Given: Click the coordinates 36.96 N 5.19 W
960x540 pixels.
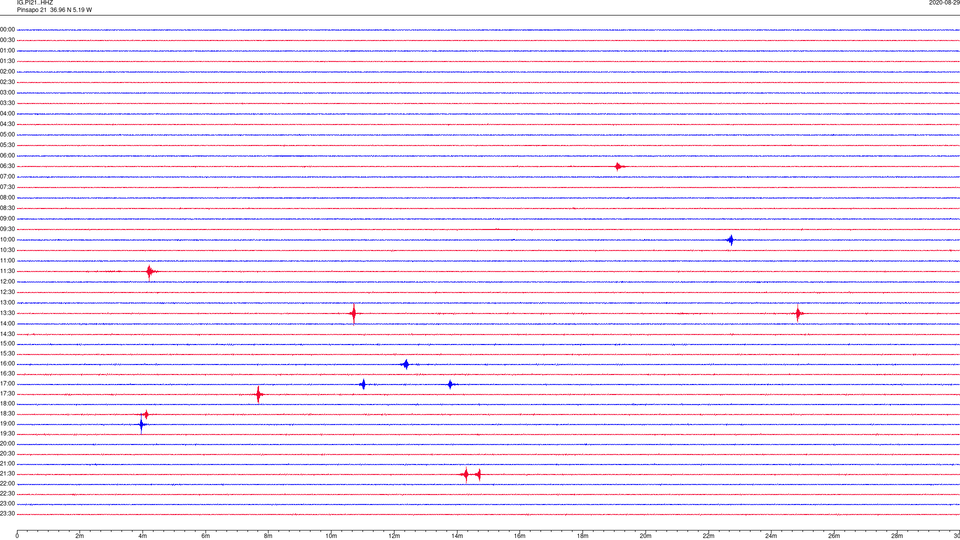Looking at the screenshot, I should 72,10.
